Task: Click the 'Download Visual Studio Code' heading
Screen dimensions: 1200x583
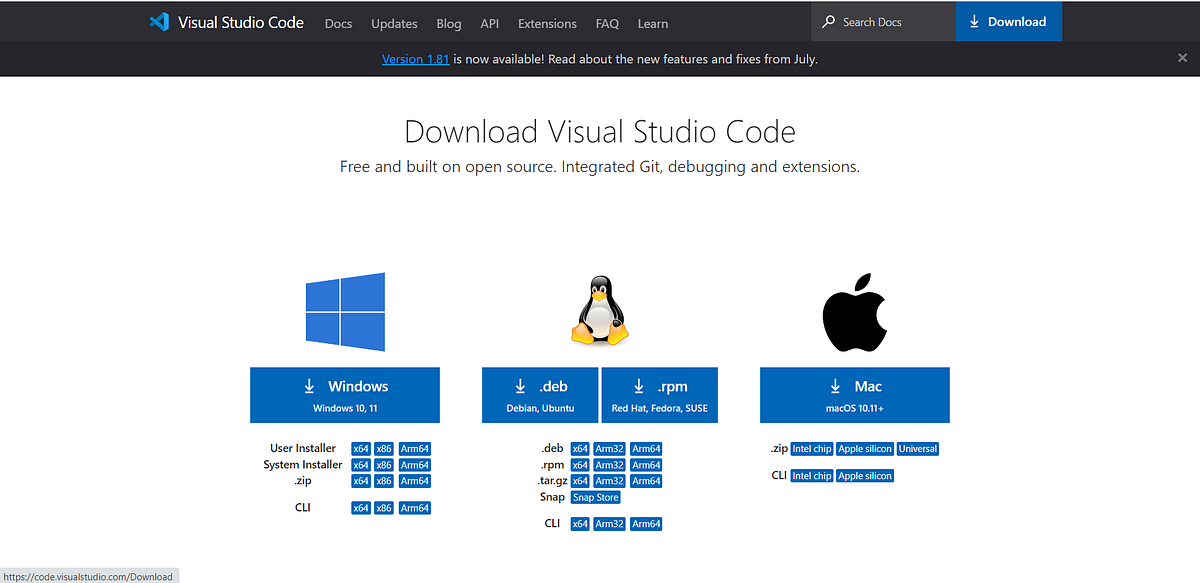Action: click(x=600, y=132)
